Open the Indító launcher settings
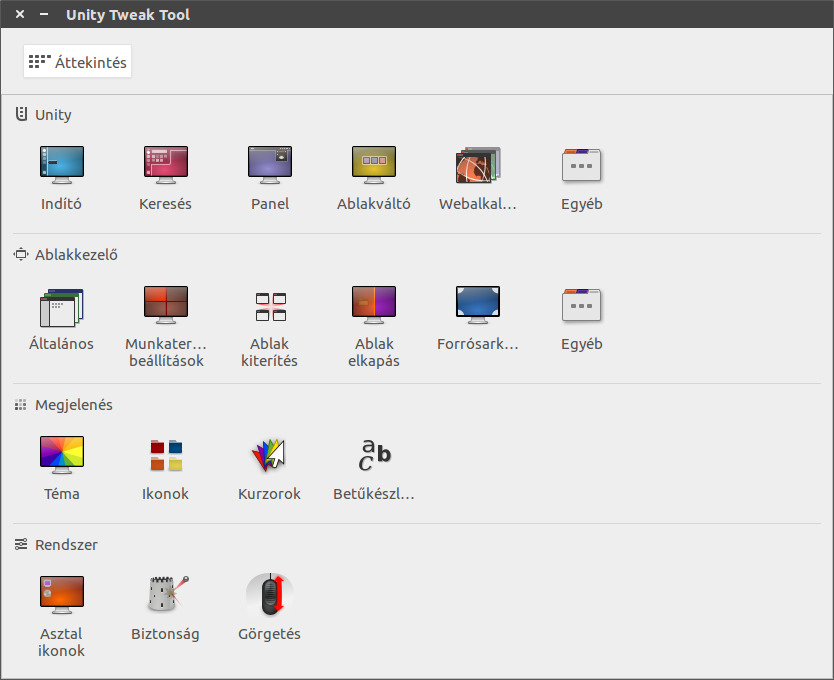The image size is (834, 680). tap(62, 178)
